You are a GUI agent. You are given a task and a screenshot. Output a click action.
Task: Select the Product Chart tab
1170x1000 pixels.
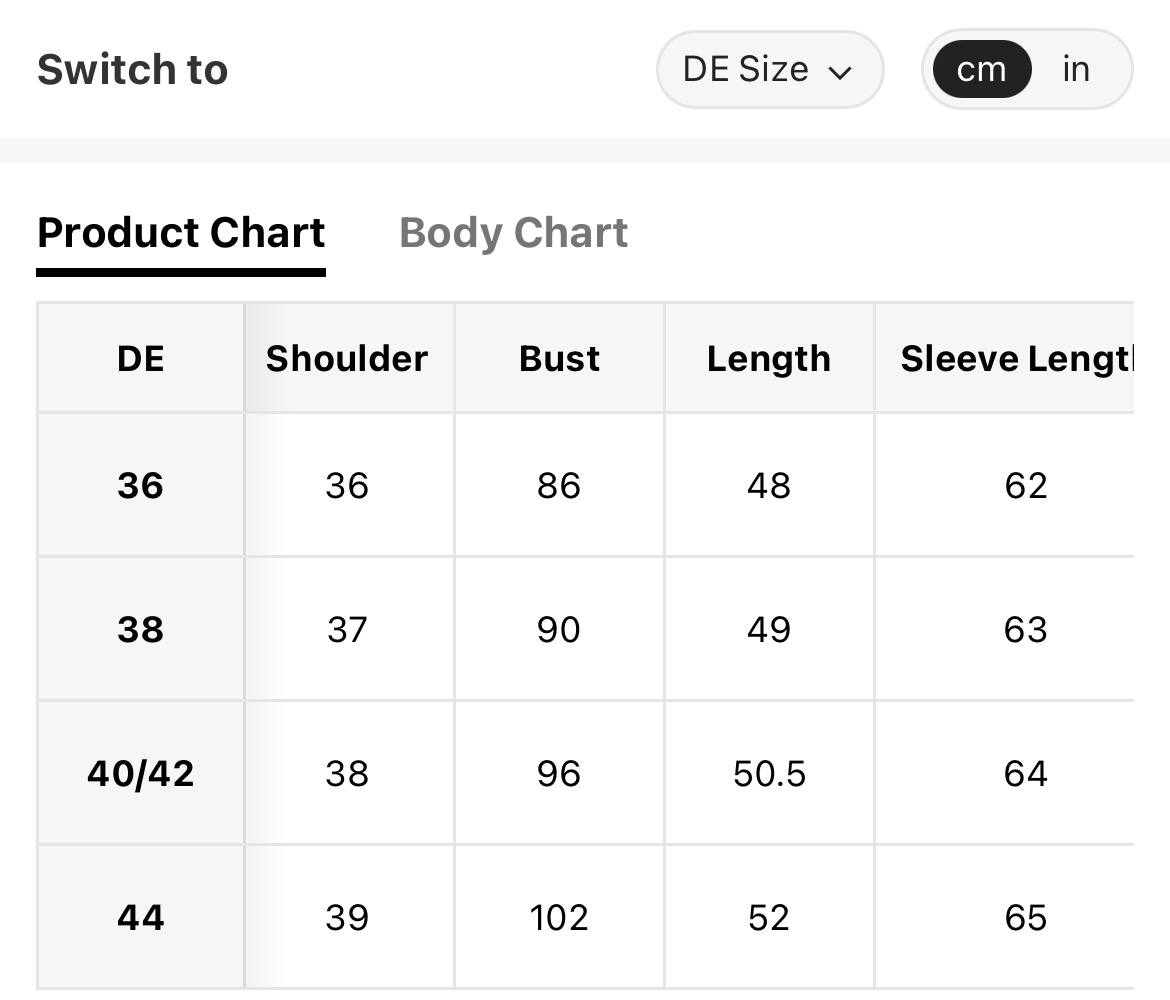point(181,233)
